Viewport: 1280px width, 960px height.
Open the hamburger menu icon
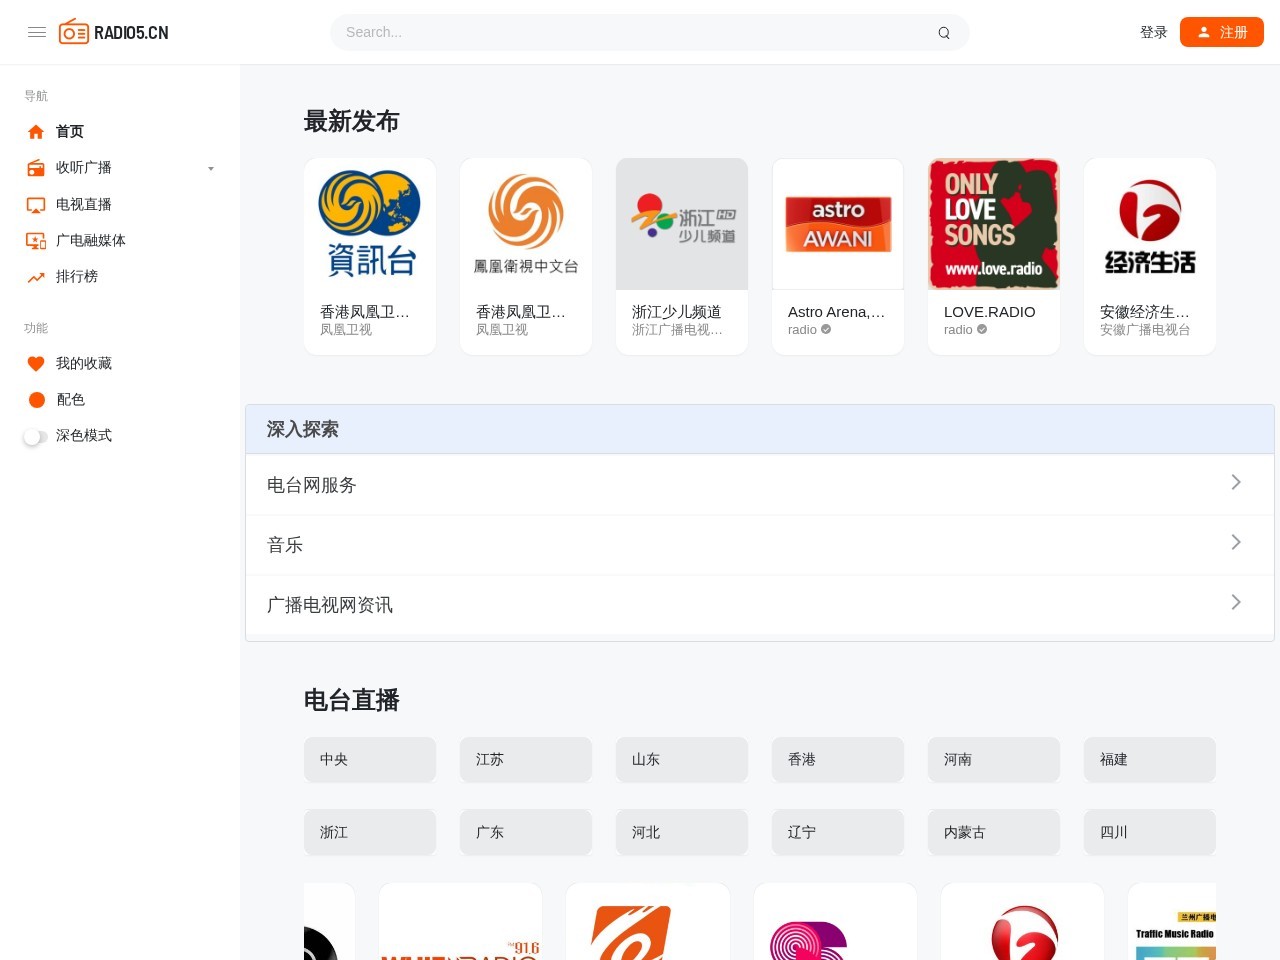tap(37, 32)
